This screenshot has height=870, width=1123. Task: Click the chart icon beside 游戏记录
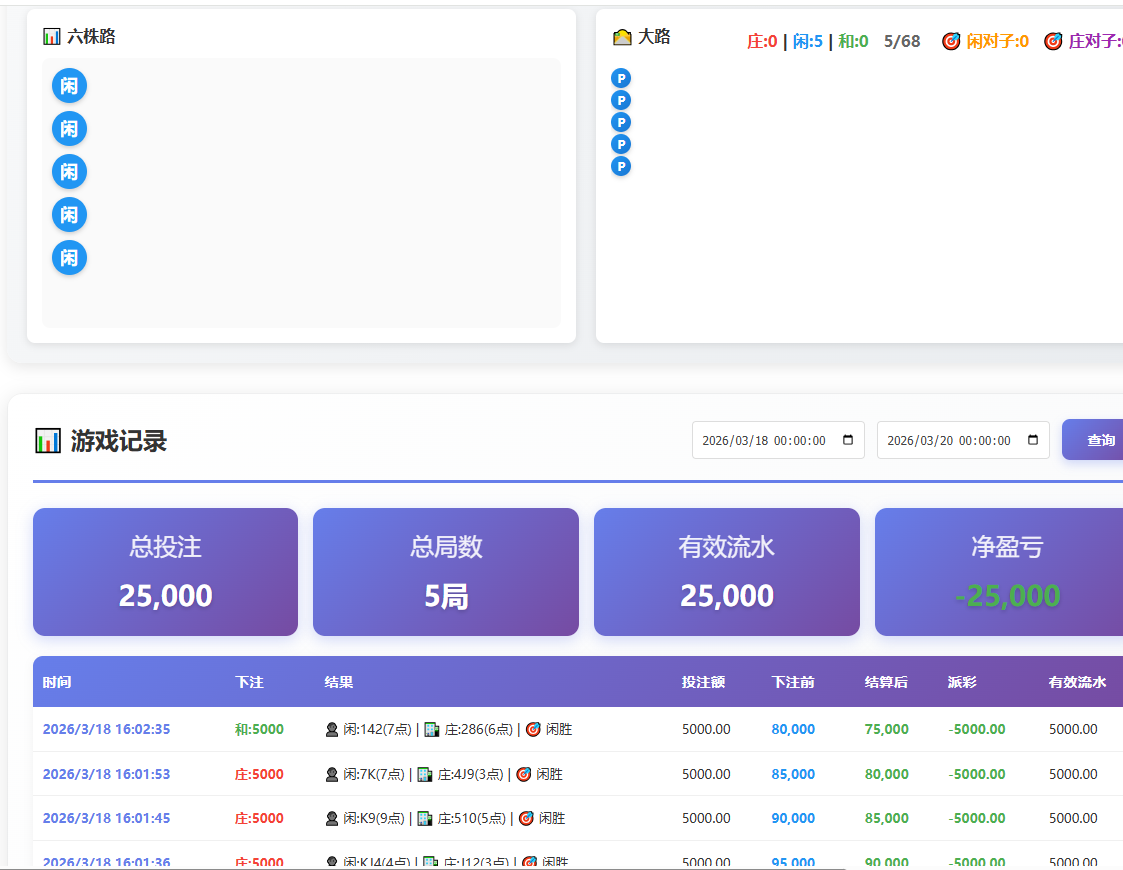(x=48, y=441)
